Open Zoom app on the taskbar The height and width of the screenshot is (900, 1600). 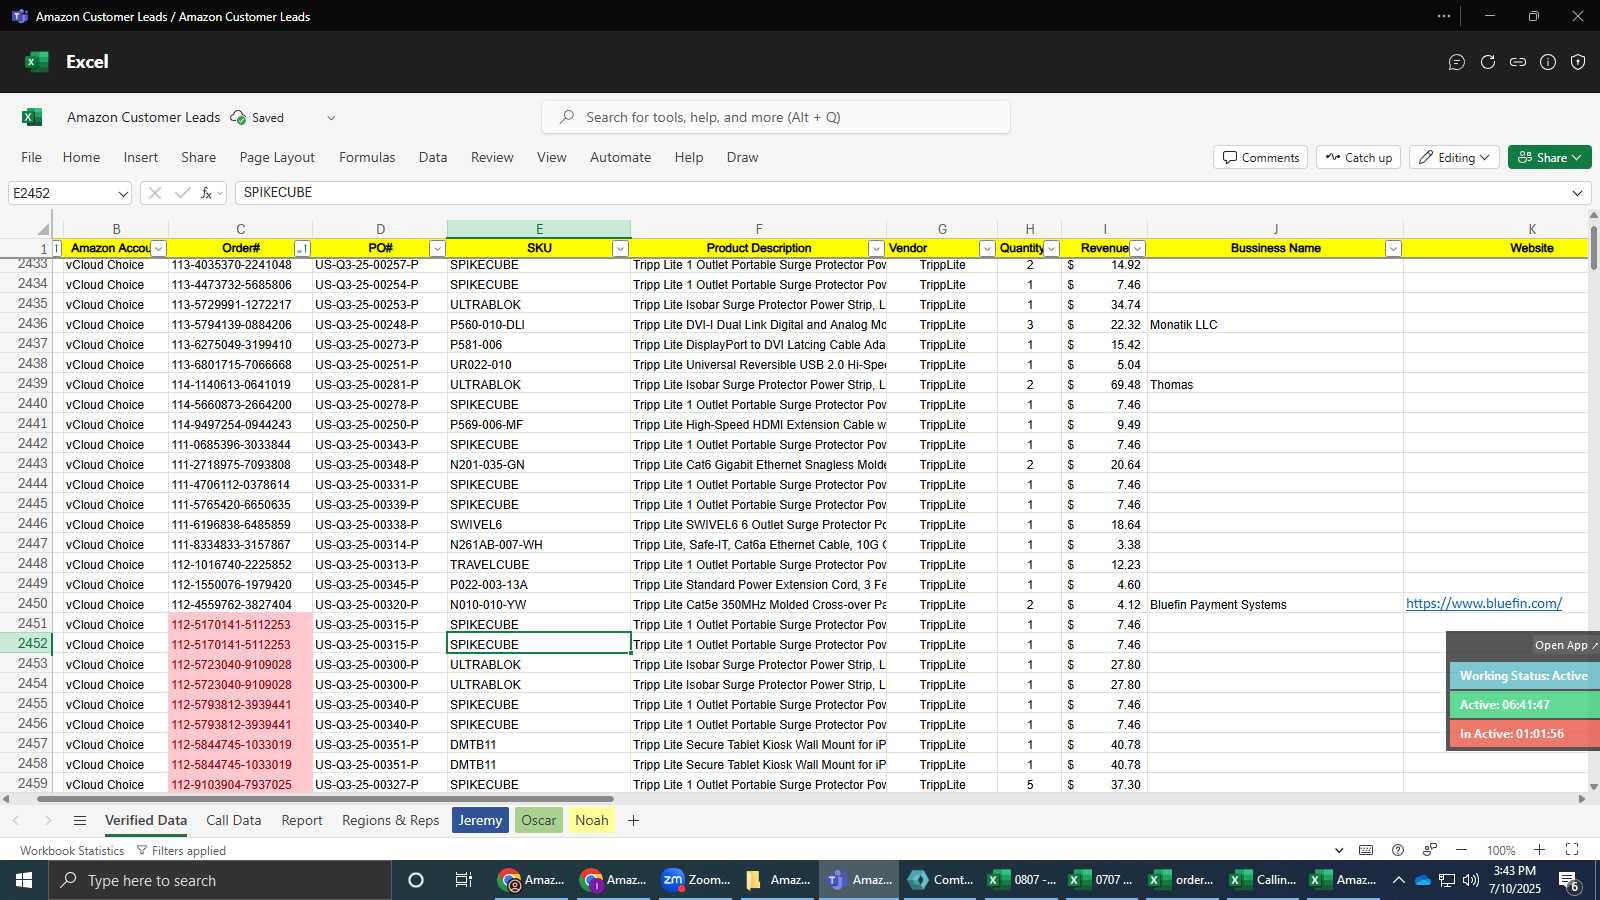tap(696, 880)
